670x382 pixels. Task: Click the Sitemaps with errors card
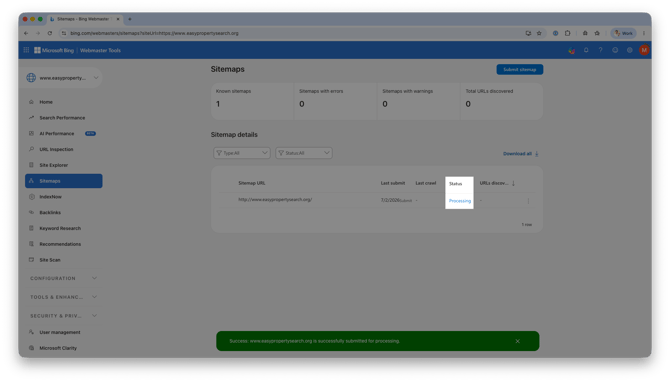[335, 101]
